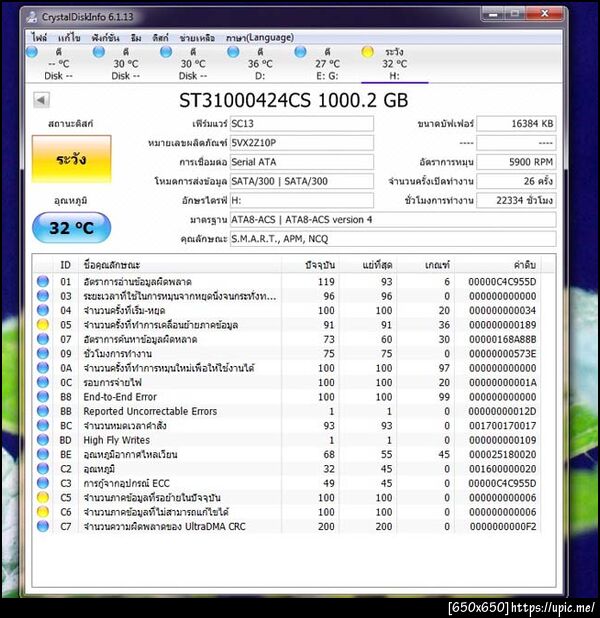This screenshot has height=618, width=600.
Task: Click the 32 °C temperature button
Action: click(71, 228)
